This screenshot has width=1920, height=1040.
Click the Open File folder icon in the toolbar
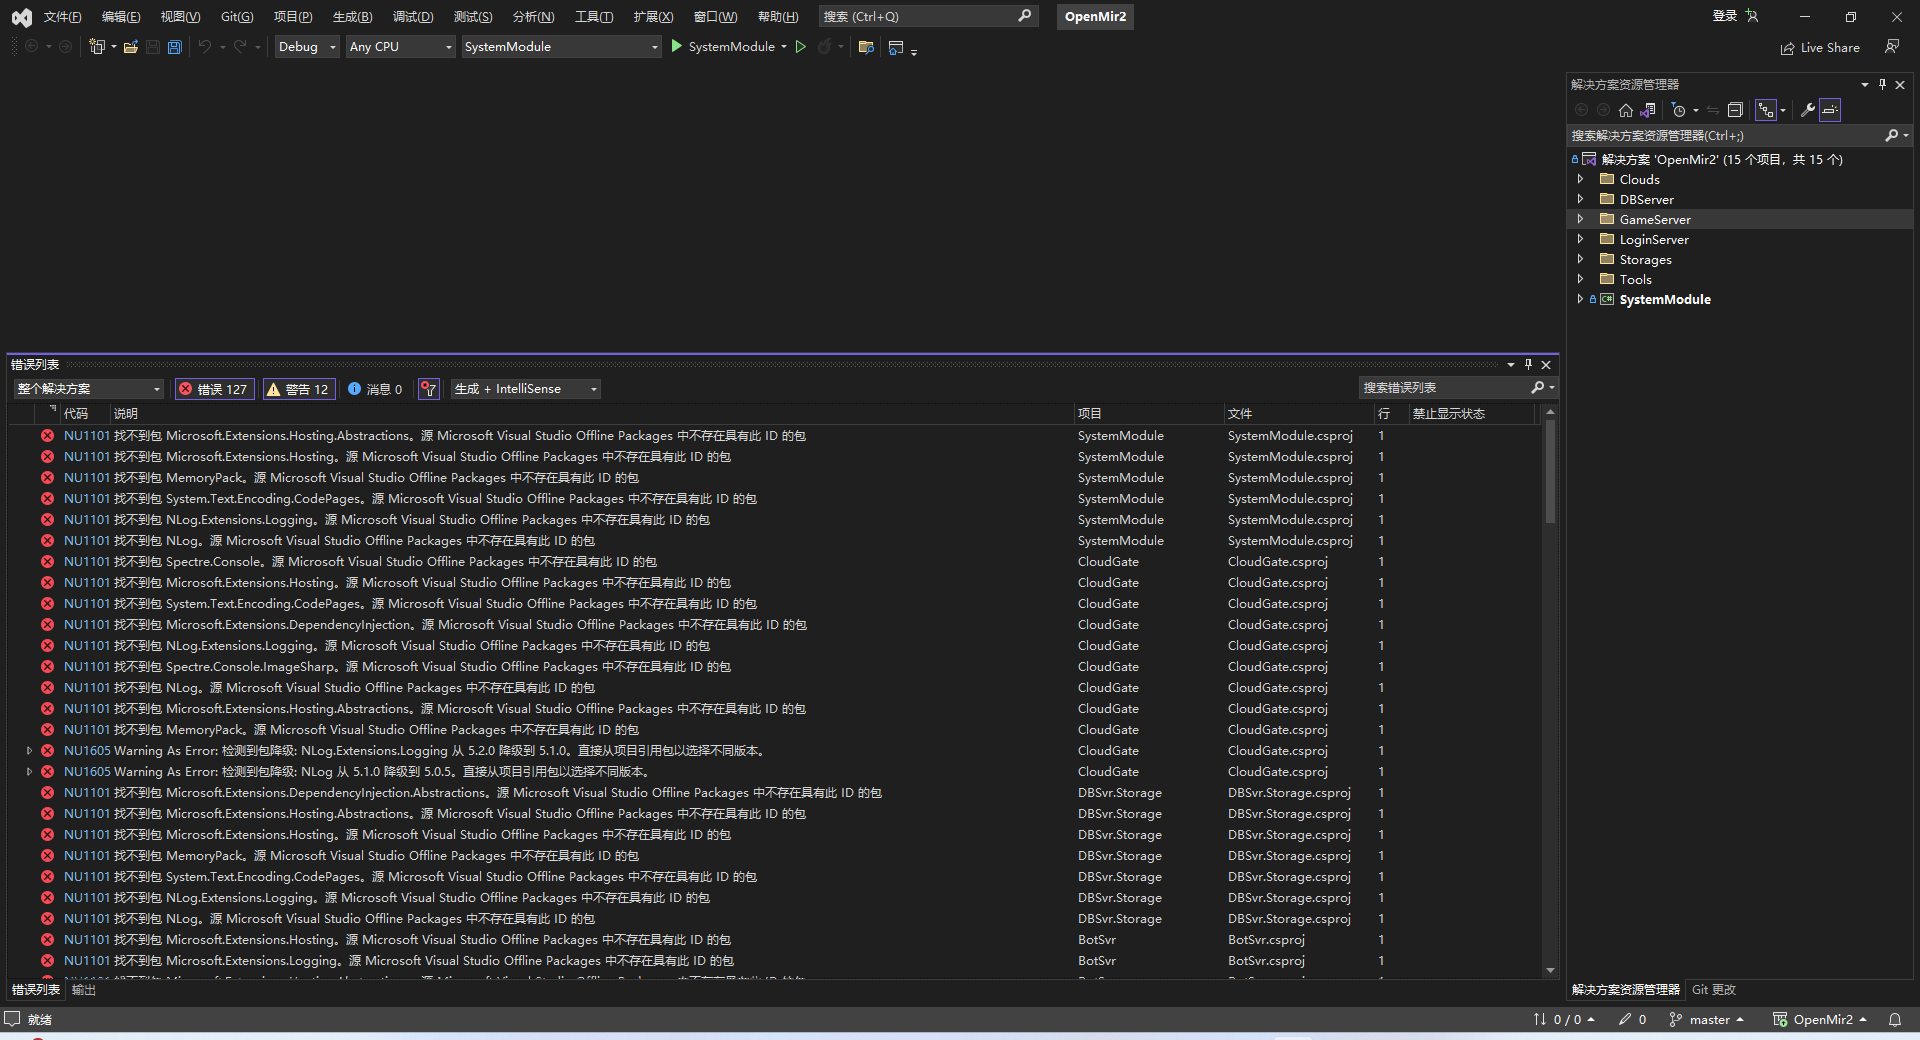tap(131, 47)
